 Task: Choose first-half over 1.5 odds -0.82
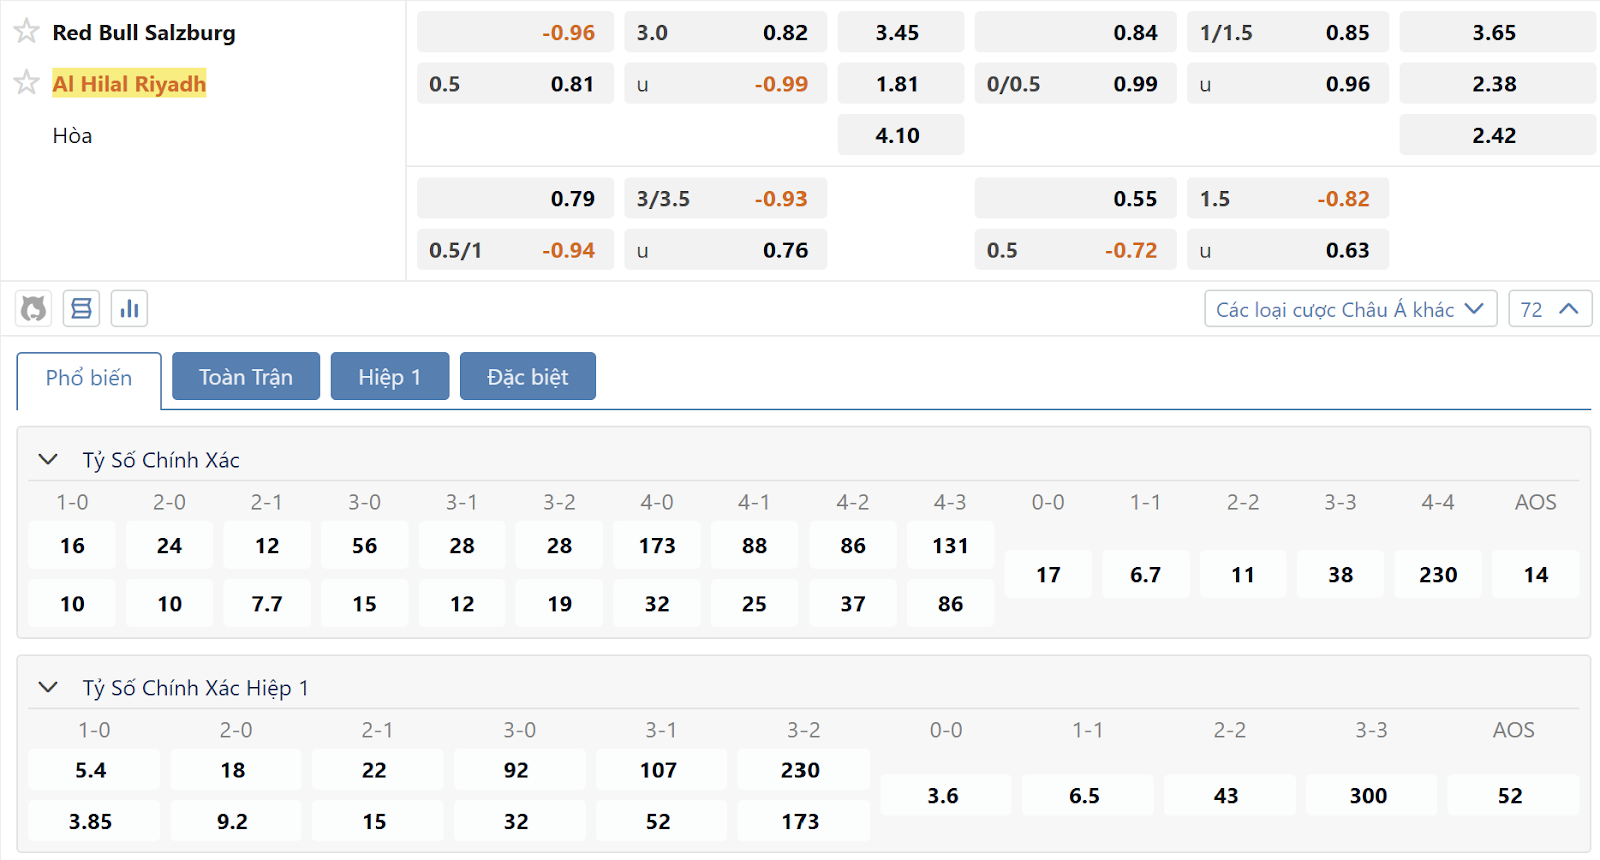pyautogui.click(x=1288, y=198)
